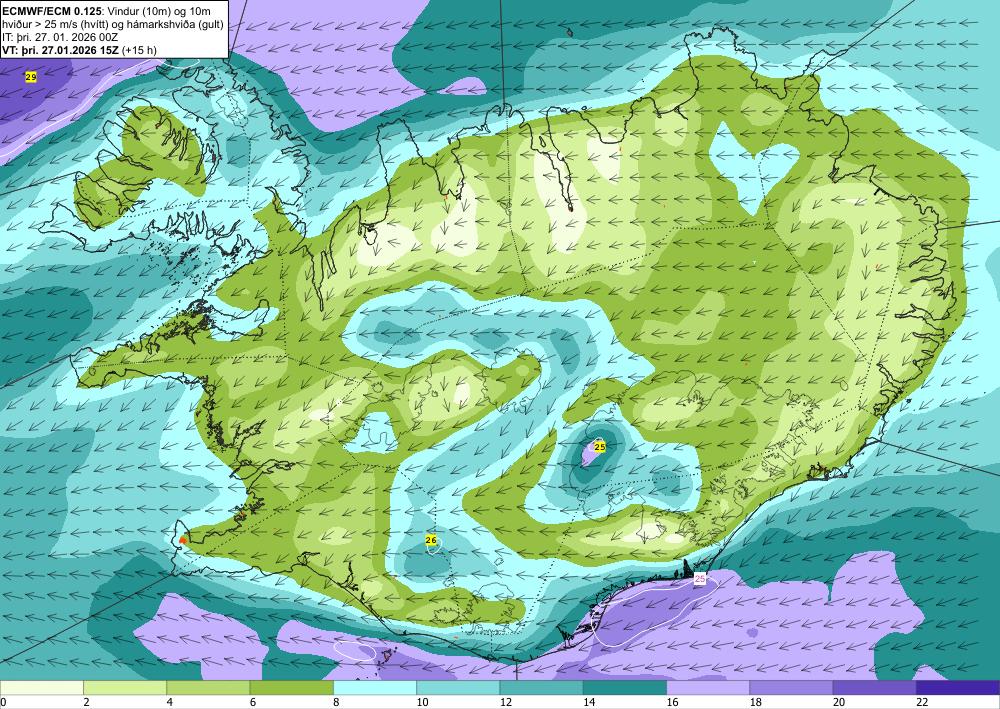Click the legend tick number 2

[x=86, y=702]
